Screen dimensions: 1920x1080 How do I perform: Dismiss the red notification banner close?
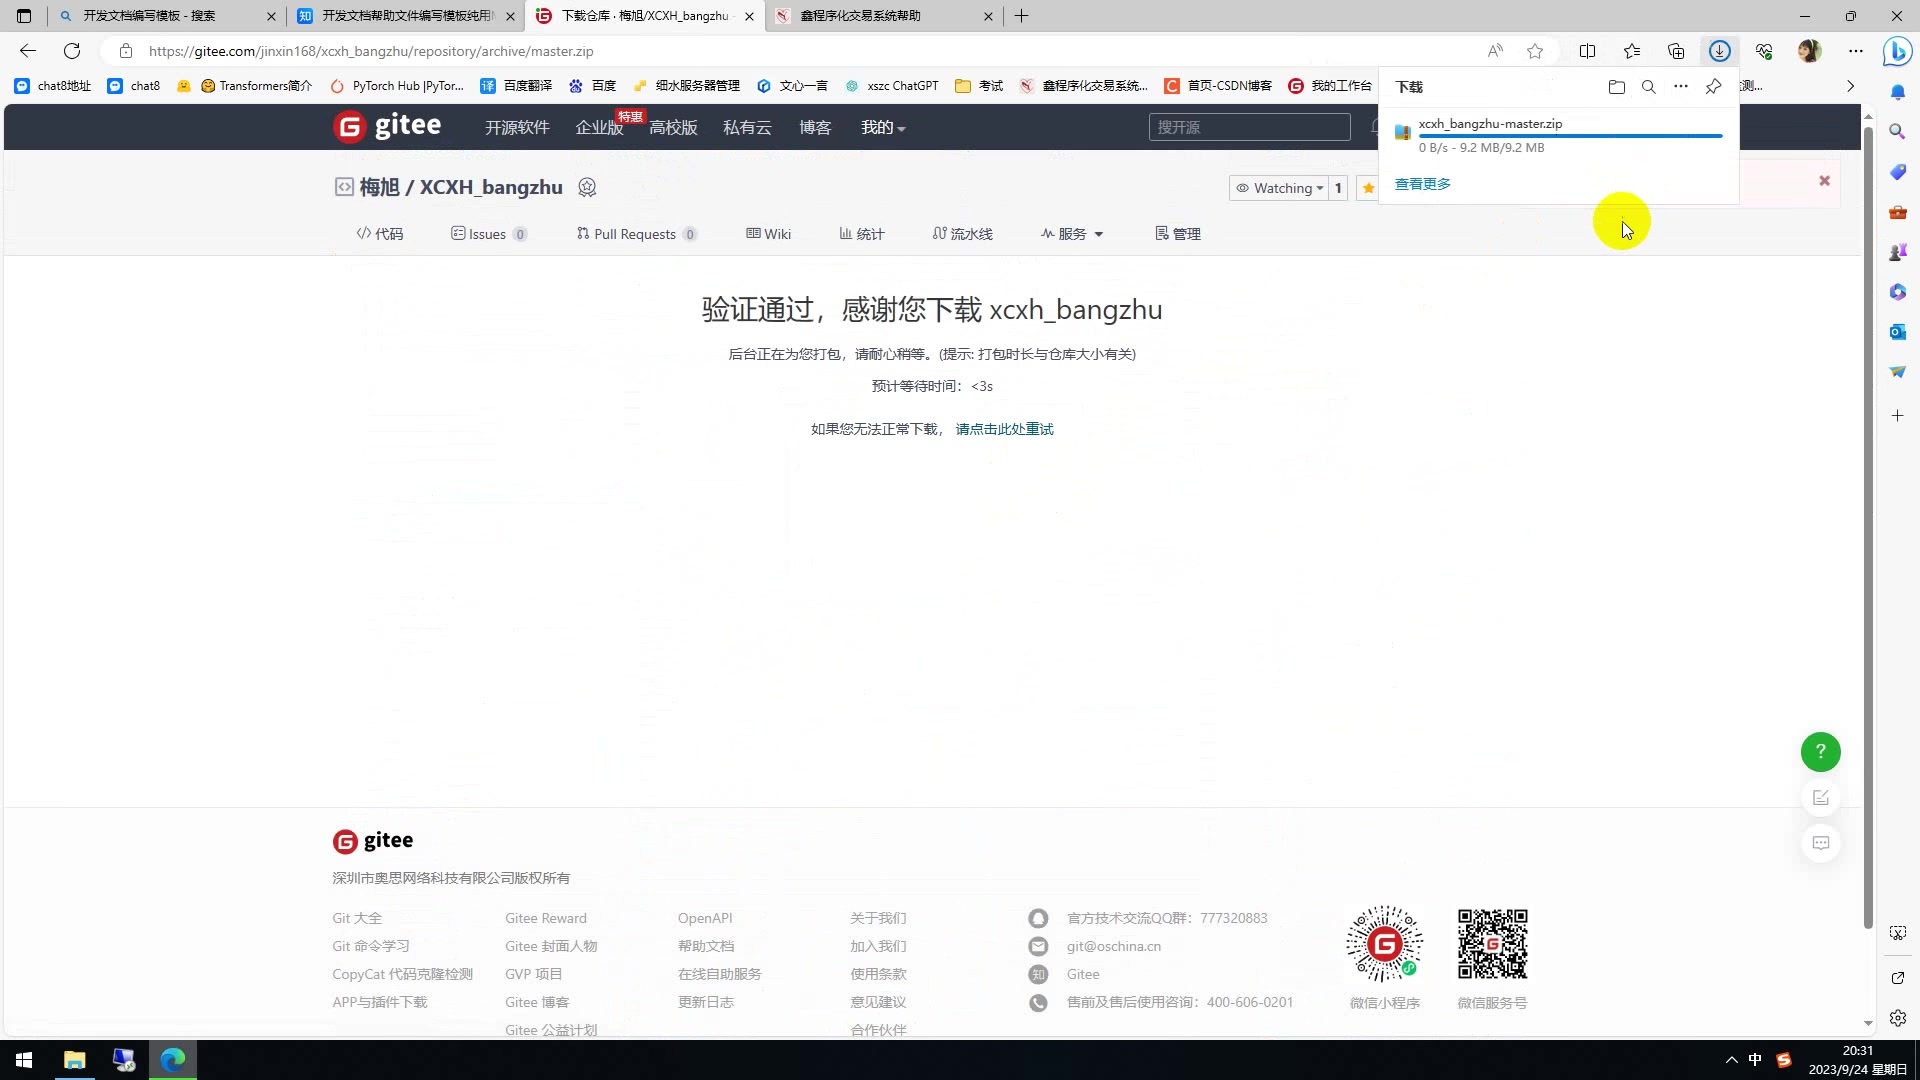tap(1824, 181)
